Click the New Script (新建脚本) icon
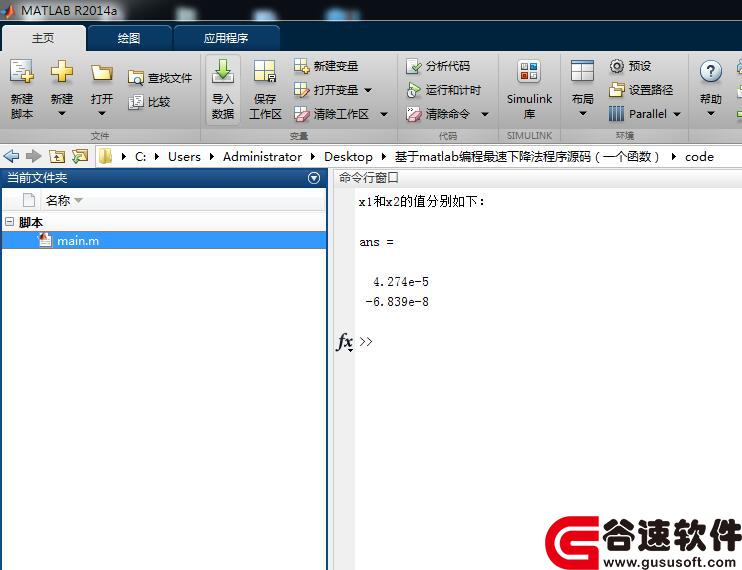 click(x=22, y=71)
